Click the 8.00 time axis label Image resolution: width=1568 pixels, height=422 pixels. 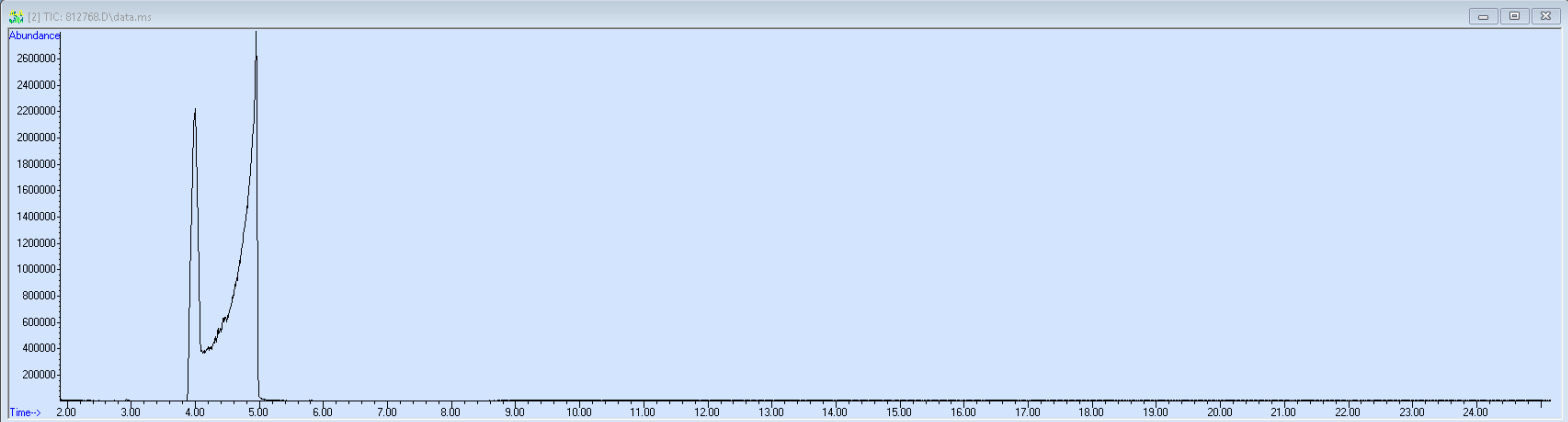(x=450, y=412)
